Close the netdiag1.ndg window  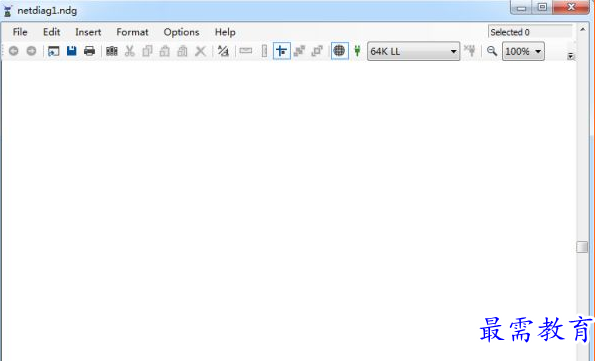pos(571,8)
